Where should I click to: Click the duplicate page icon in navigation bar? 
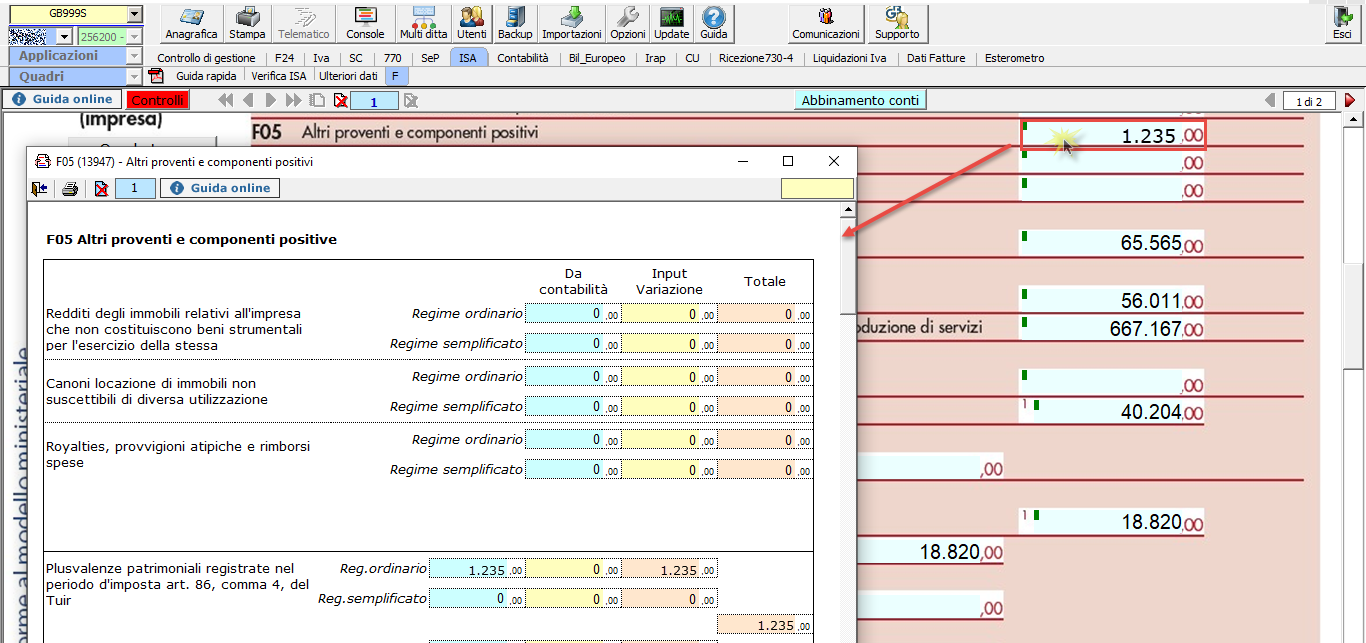[317, 100]
